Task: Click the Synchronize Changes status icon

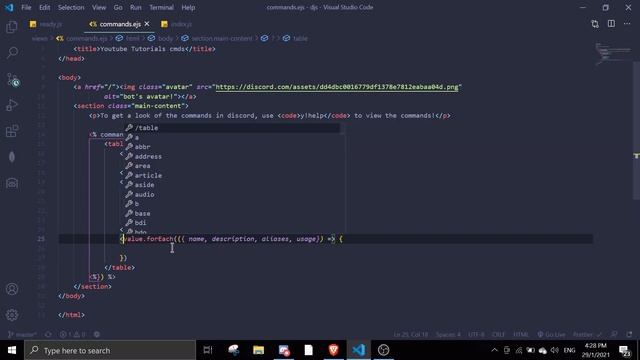Action: [x=48, y=334]
